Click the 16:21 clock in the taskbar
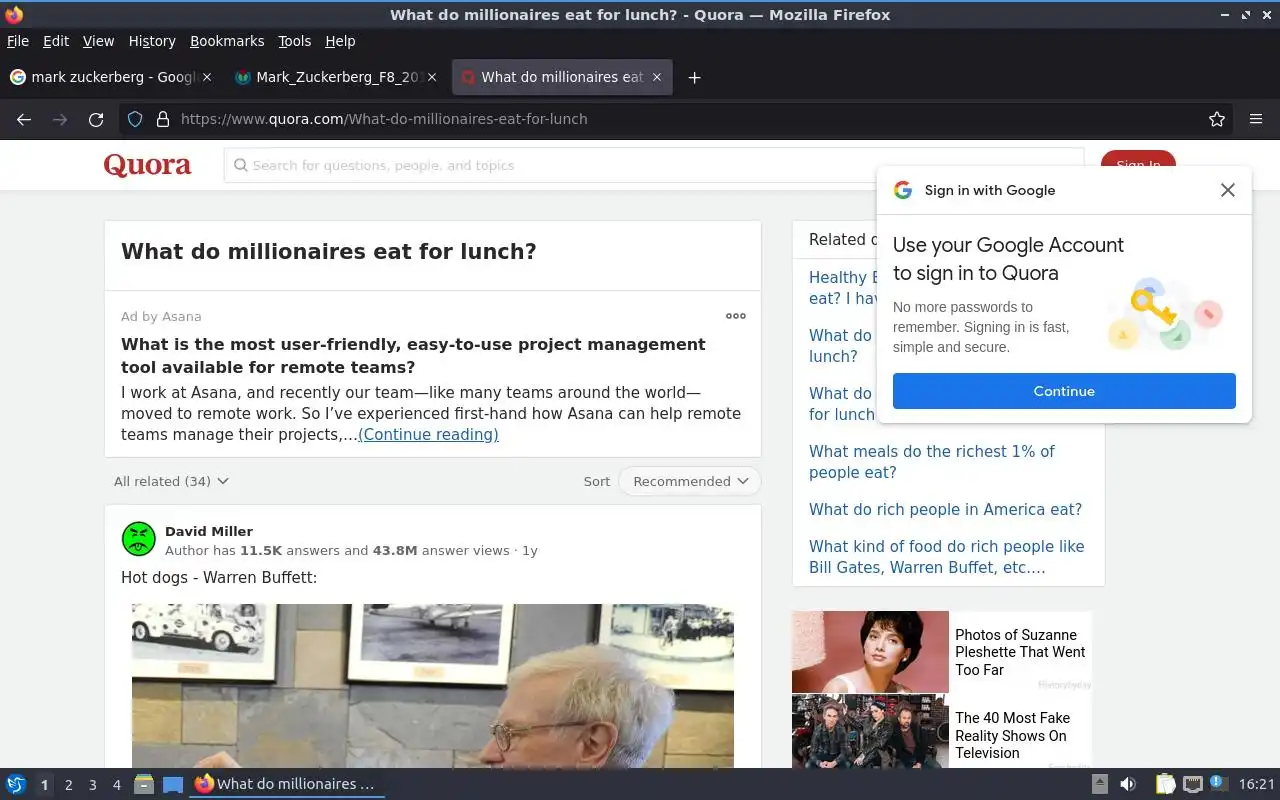The height and width of the screenshot is (800, 1280). point(1256,784)
